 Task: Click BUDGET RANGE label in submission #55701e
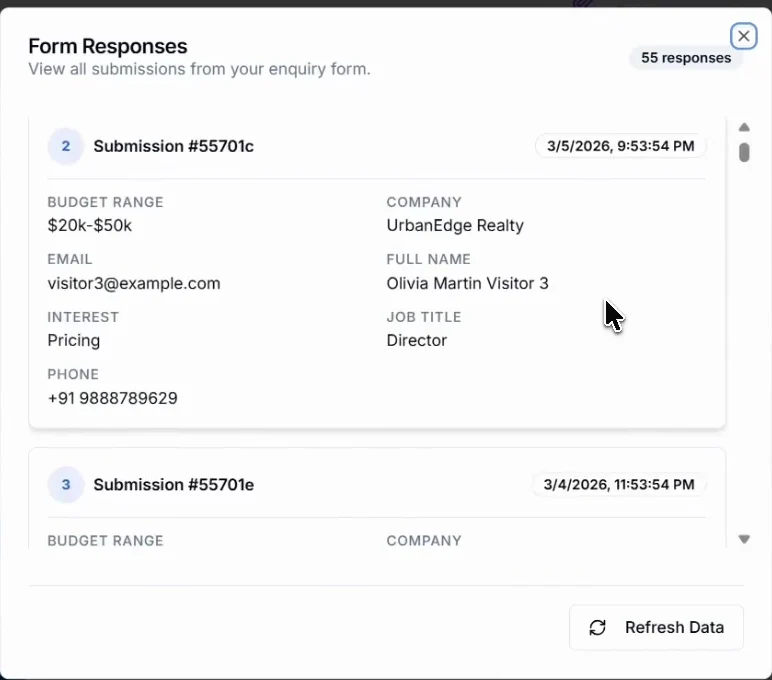pos(105,541)
